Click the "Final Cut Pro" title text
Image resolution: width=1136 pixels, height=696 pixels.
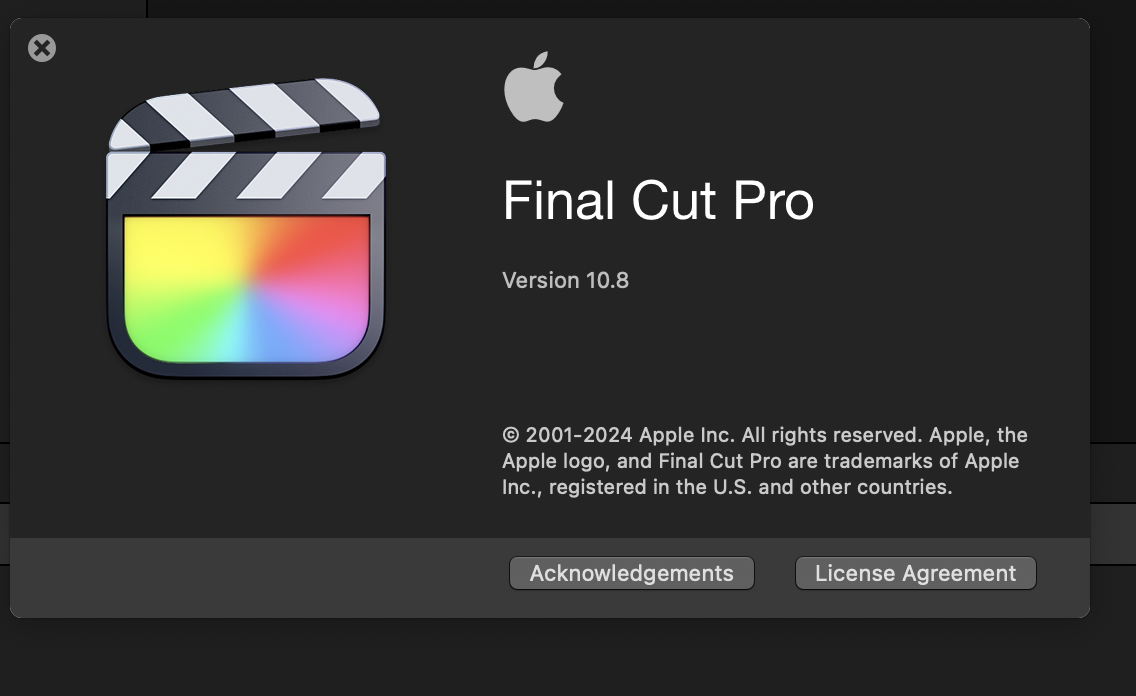tap(657, 201)
